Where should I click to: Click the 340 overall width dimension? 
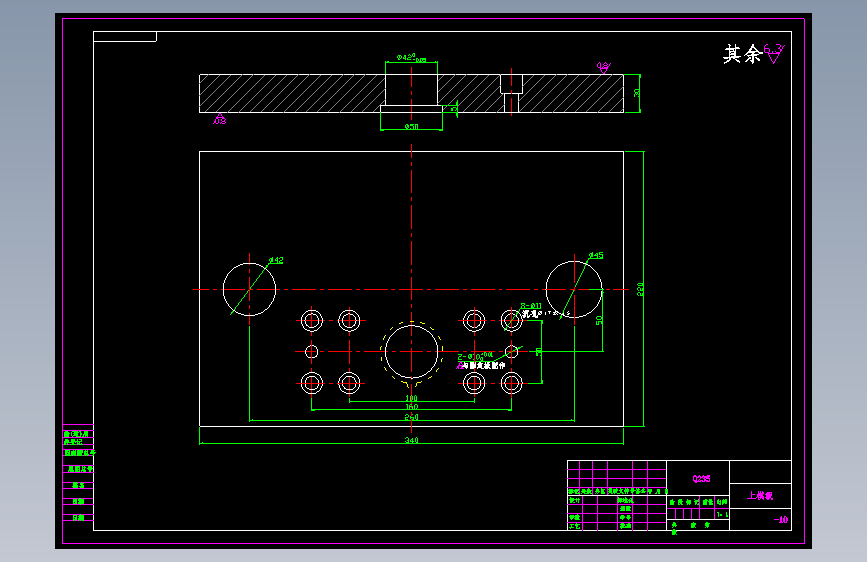coord(411,440)
